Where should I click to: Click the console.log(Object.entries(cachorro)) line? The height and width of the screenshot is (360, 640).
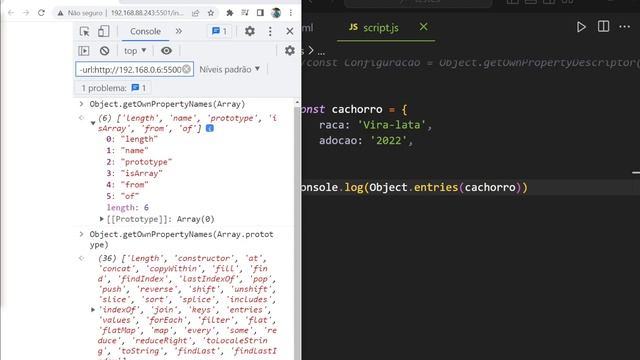pyautogui.click(x=415, y=187)
